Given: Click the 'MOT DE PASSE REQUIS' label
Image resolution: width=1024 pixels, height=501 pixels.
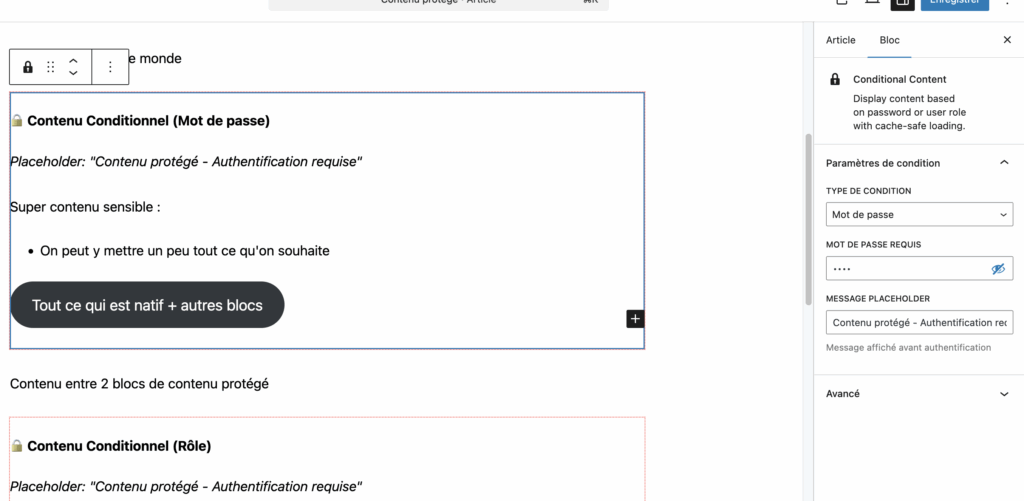Looking at the screenshot, I should pos(874,244).
